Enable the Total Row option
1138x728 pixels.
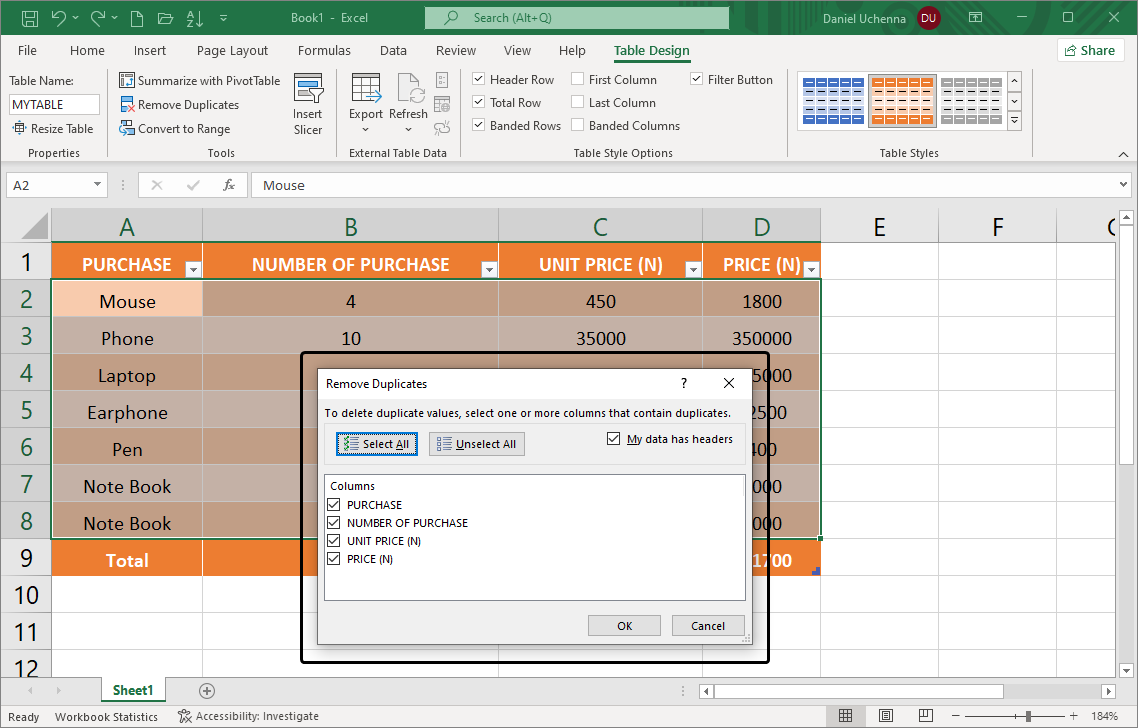coord(479,102)
